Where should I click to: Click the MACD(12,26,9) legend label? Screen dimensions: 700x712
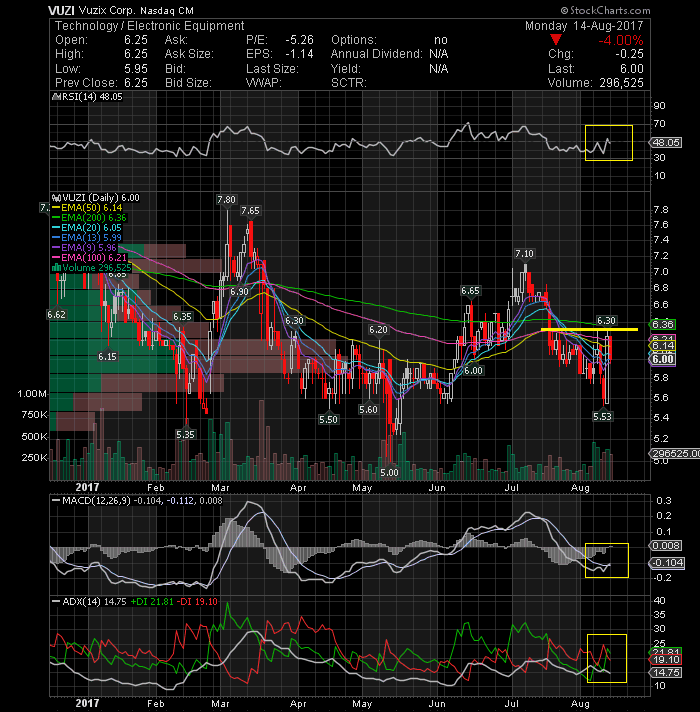(x=96, y=501)
